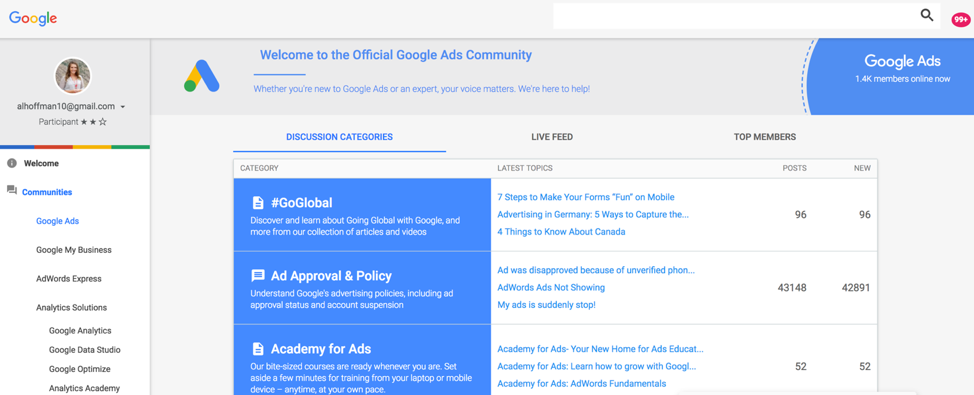
Task: Open Google Data Studio sub-community
Action: tap(84, 350)
